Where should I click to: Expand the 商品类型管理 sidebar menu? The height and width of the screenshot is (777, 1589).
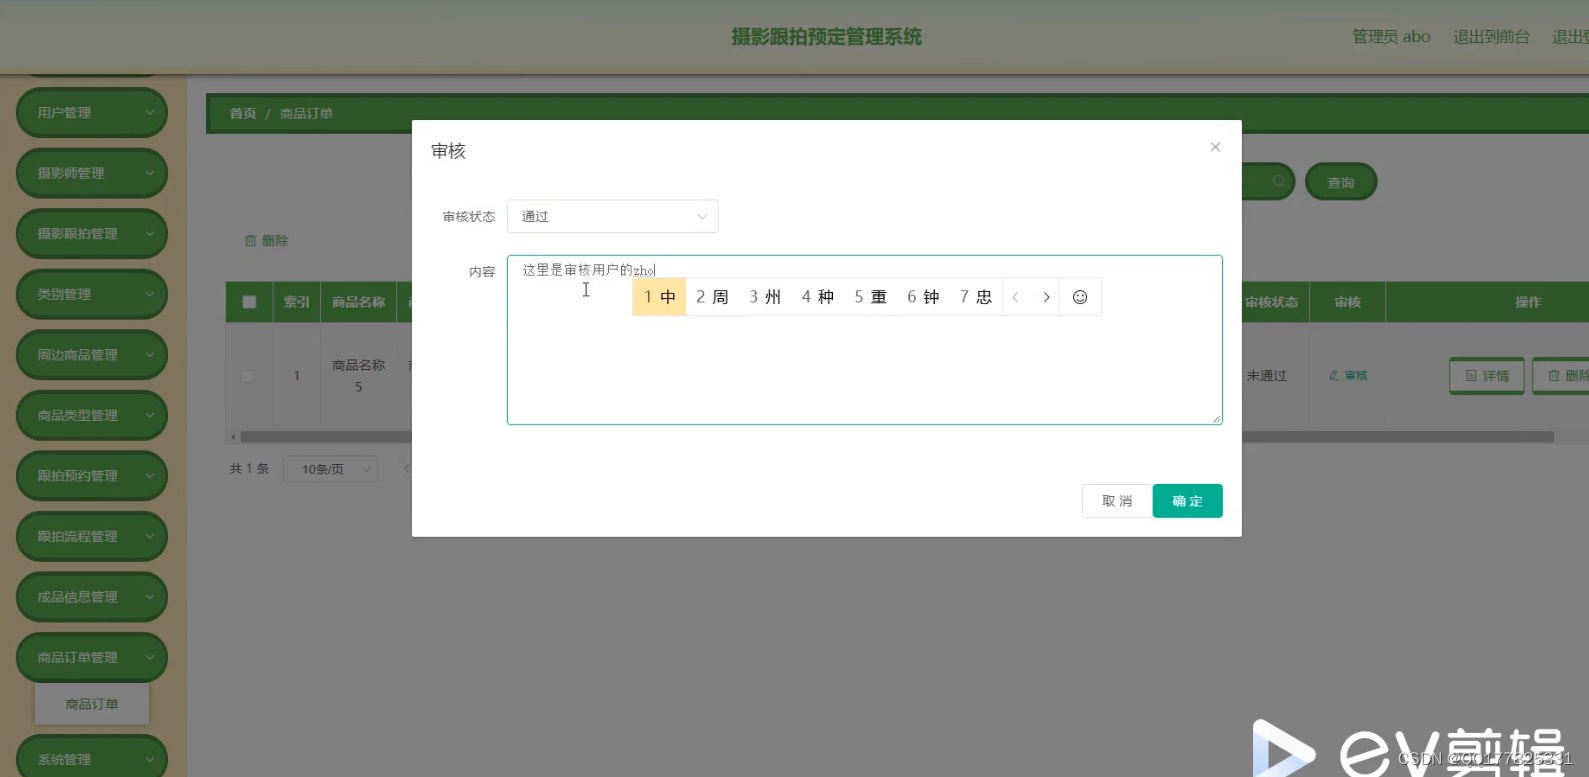click(92, 415)
